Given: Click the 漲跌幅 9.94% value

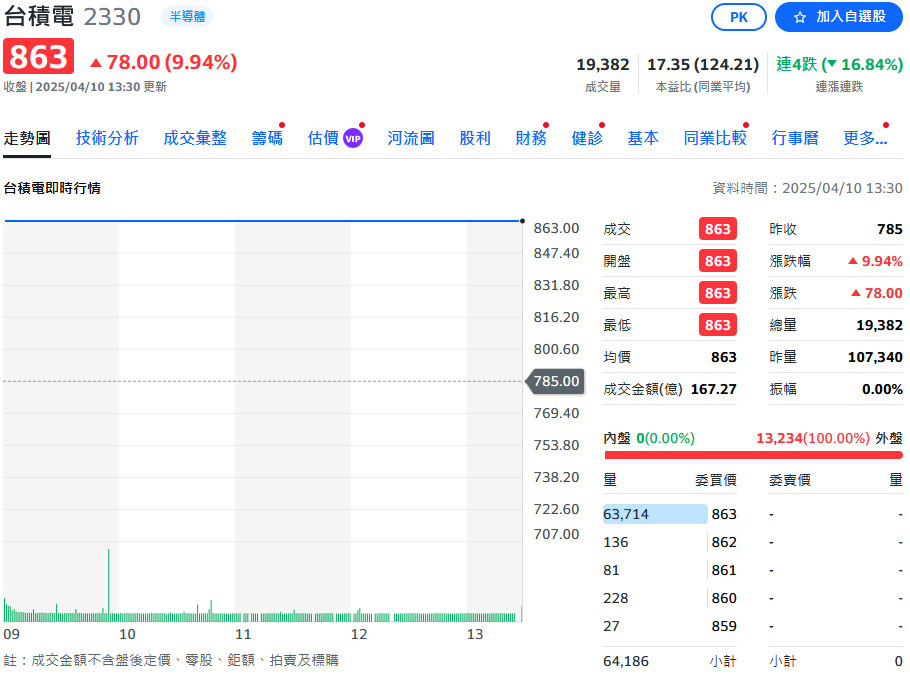Looking at the screenshot, I should tap(876, 261).
